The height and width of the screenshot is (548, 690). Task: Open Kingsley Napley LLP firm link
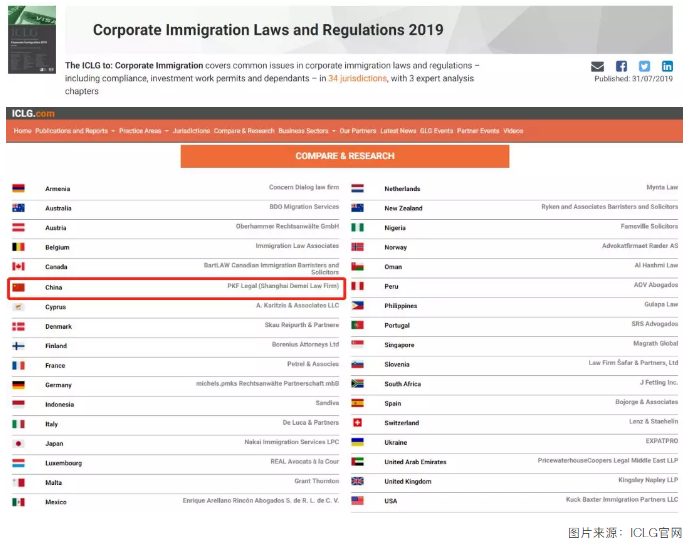click(648, 480)
